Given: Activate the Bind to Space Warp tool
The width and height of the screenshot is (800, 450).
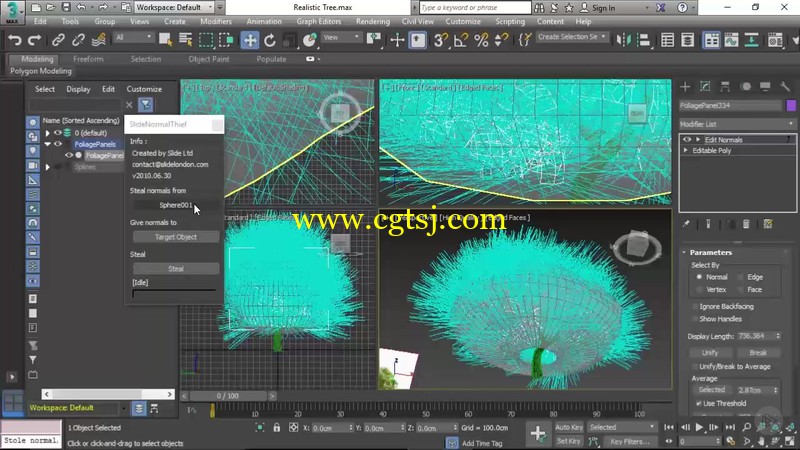Looking at the screenshot, I should click(98, 40).
